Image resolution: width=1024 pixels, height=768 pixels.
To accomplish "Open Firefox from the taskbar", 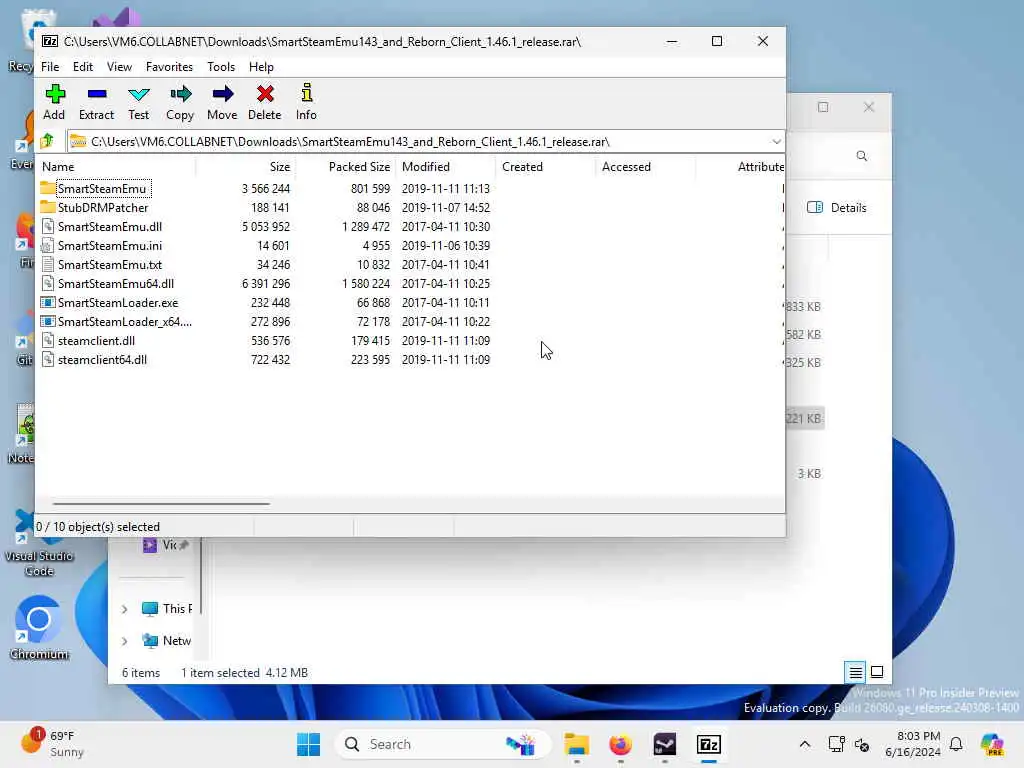I will [x=620, y=744].
